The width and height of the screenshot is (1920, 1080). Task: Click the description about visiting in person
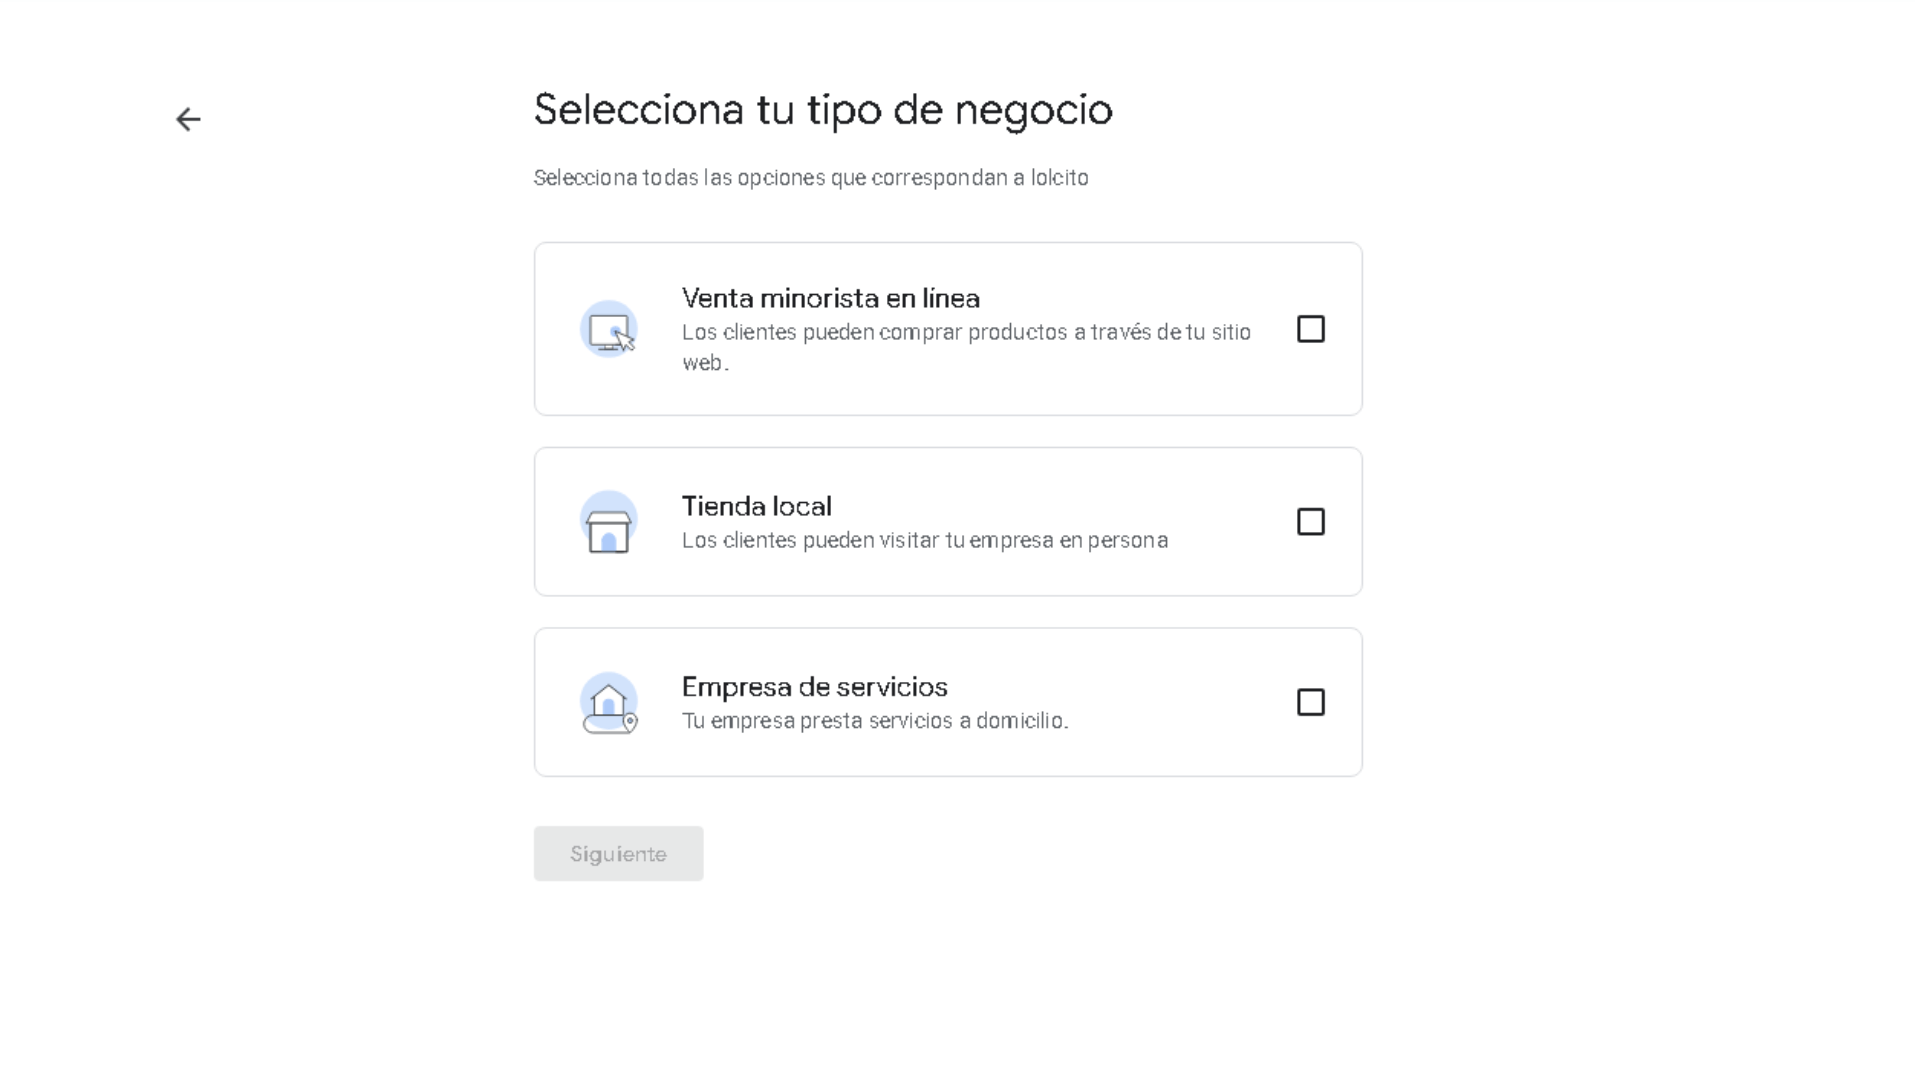925,540
